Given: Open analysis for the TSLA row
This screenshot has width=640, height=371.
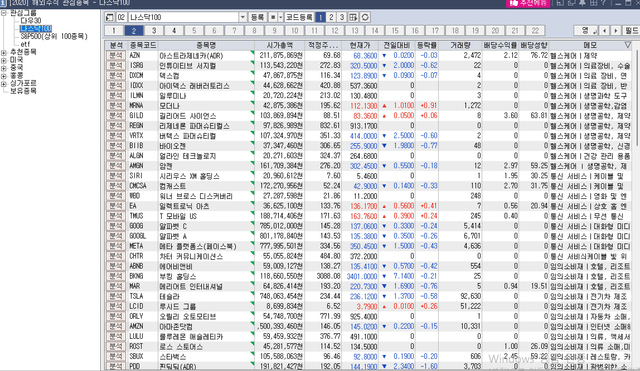Looking at the screenshot, I should [x=116, y=296].
